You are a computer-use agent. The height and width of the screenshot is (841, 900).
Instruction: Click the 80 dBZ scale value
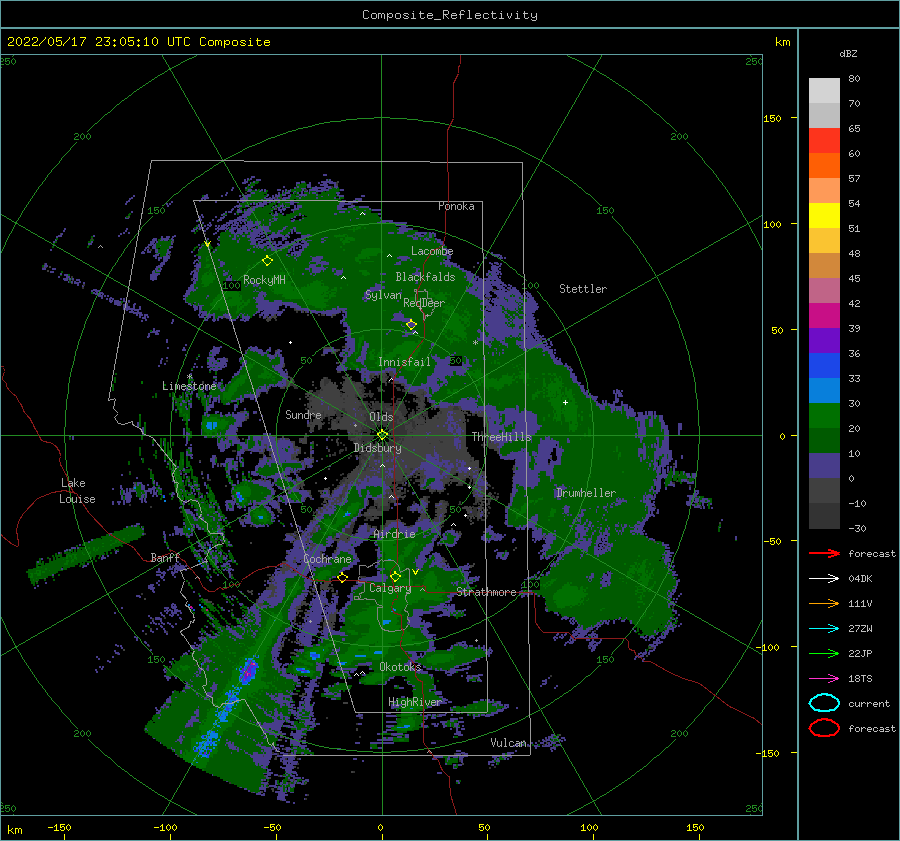(x=854, y=79)
